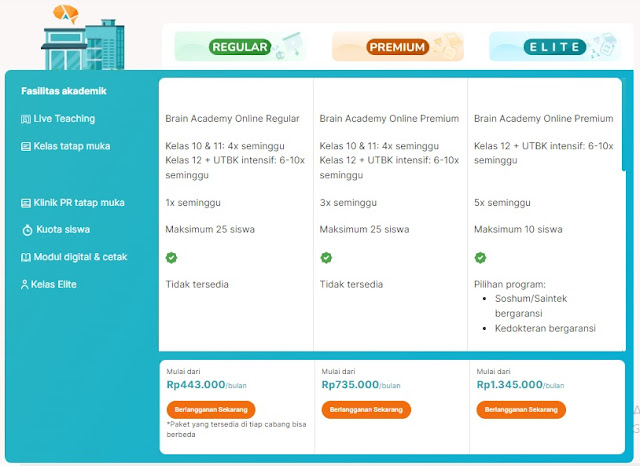This screenshot has height=466, width=640.
Task: Click the Live Teaching icon
Action: tap(26, 119)
